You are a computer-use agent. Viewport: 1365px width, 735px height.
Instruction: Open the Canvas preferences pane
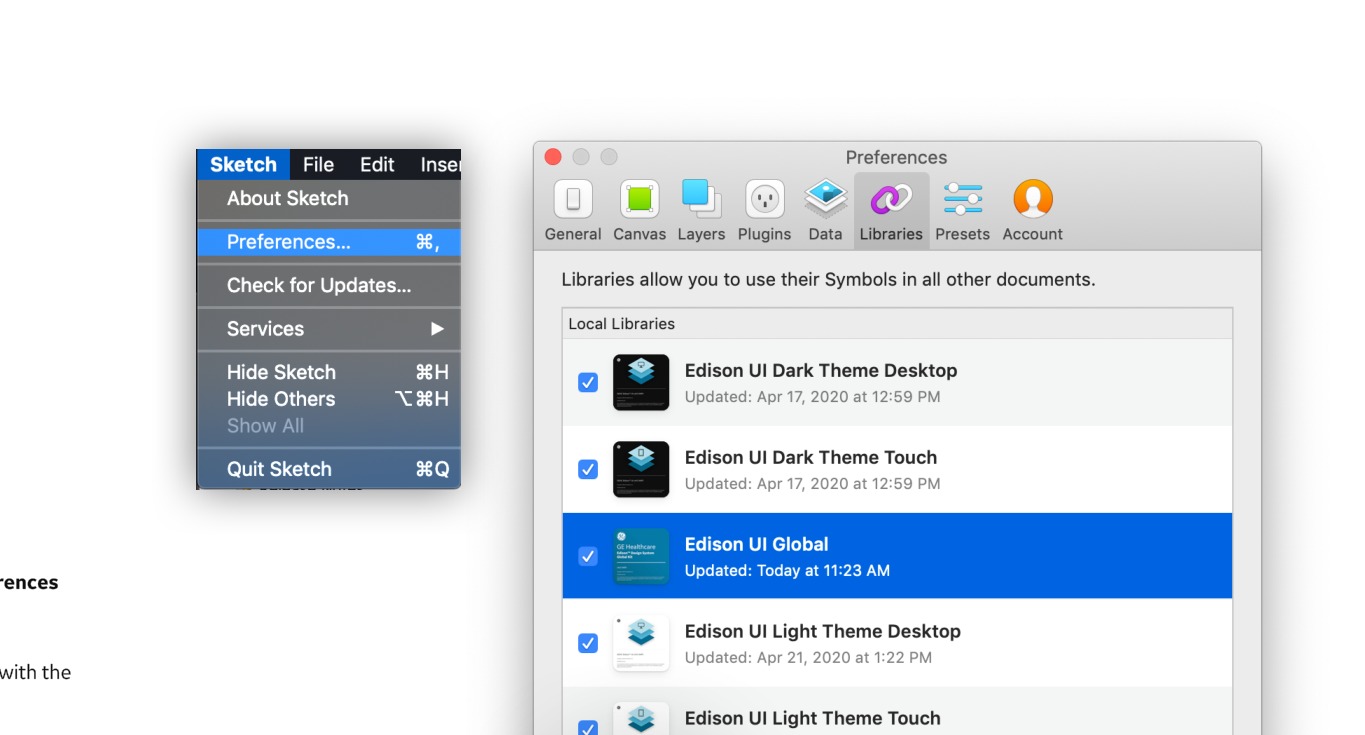coord(639,211)
